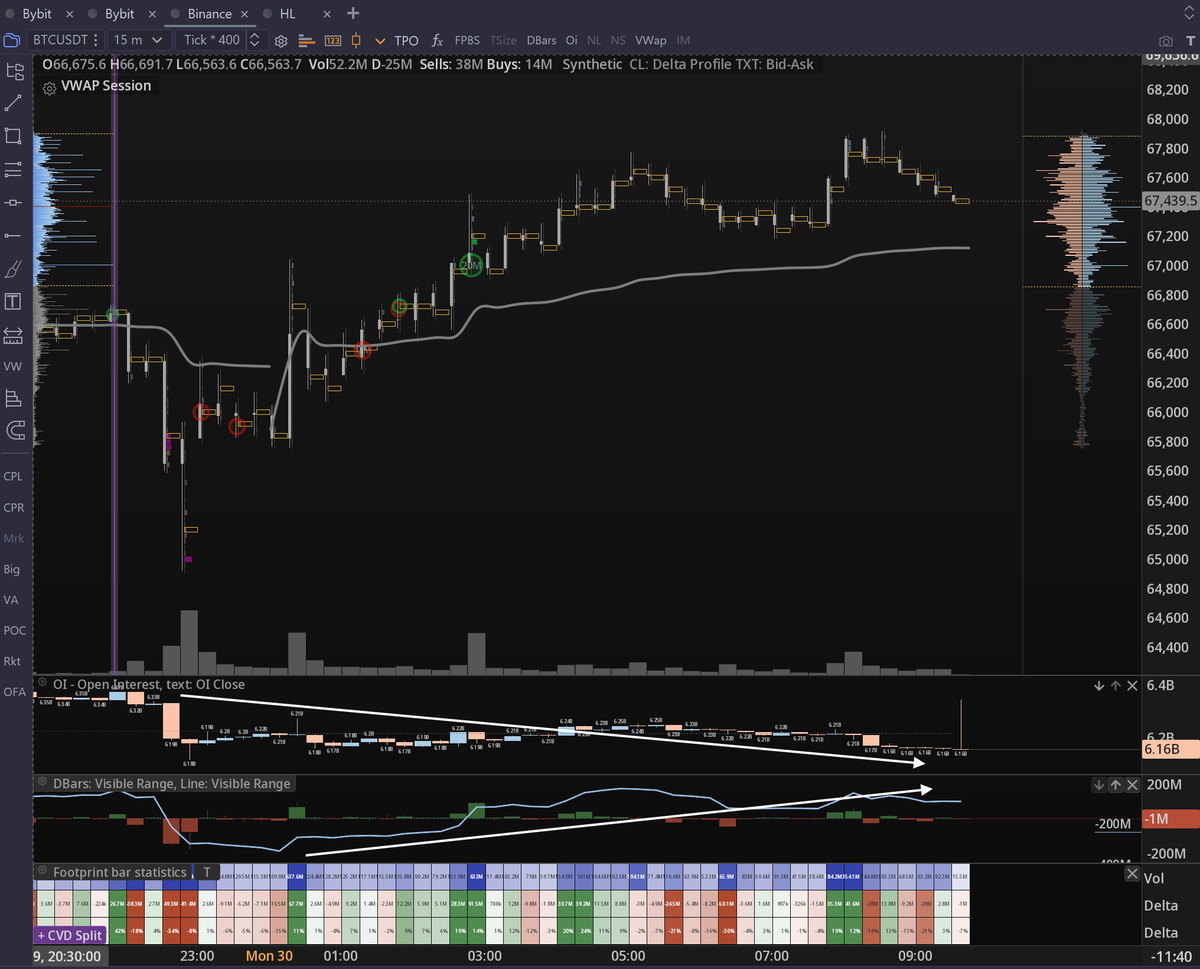Toggle the IM indicator
Screen dimensions: 1200x969
coord(683,41)
